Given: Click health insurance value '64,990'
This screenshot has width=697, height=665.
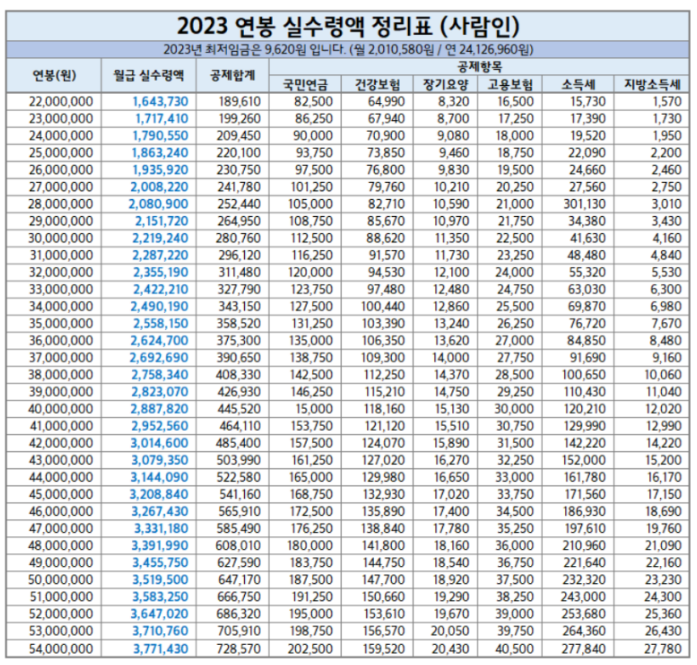Looking at the screenshot, I should pyautogui.click(x=386, y=102).
